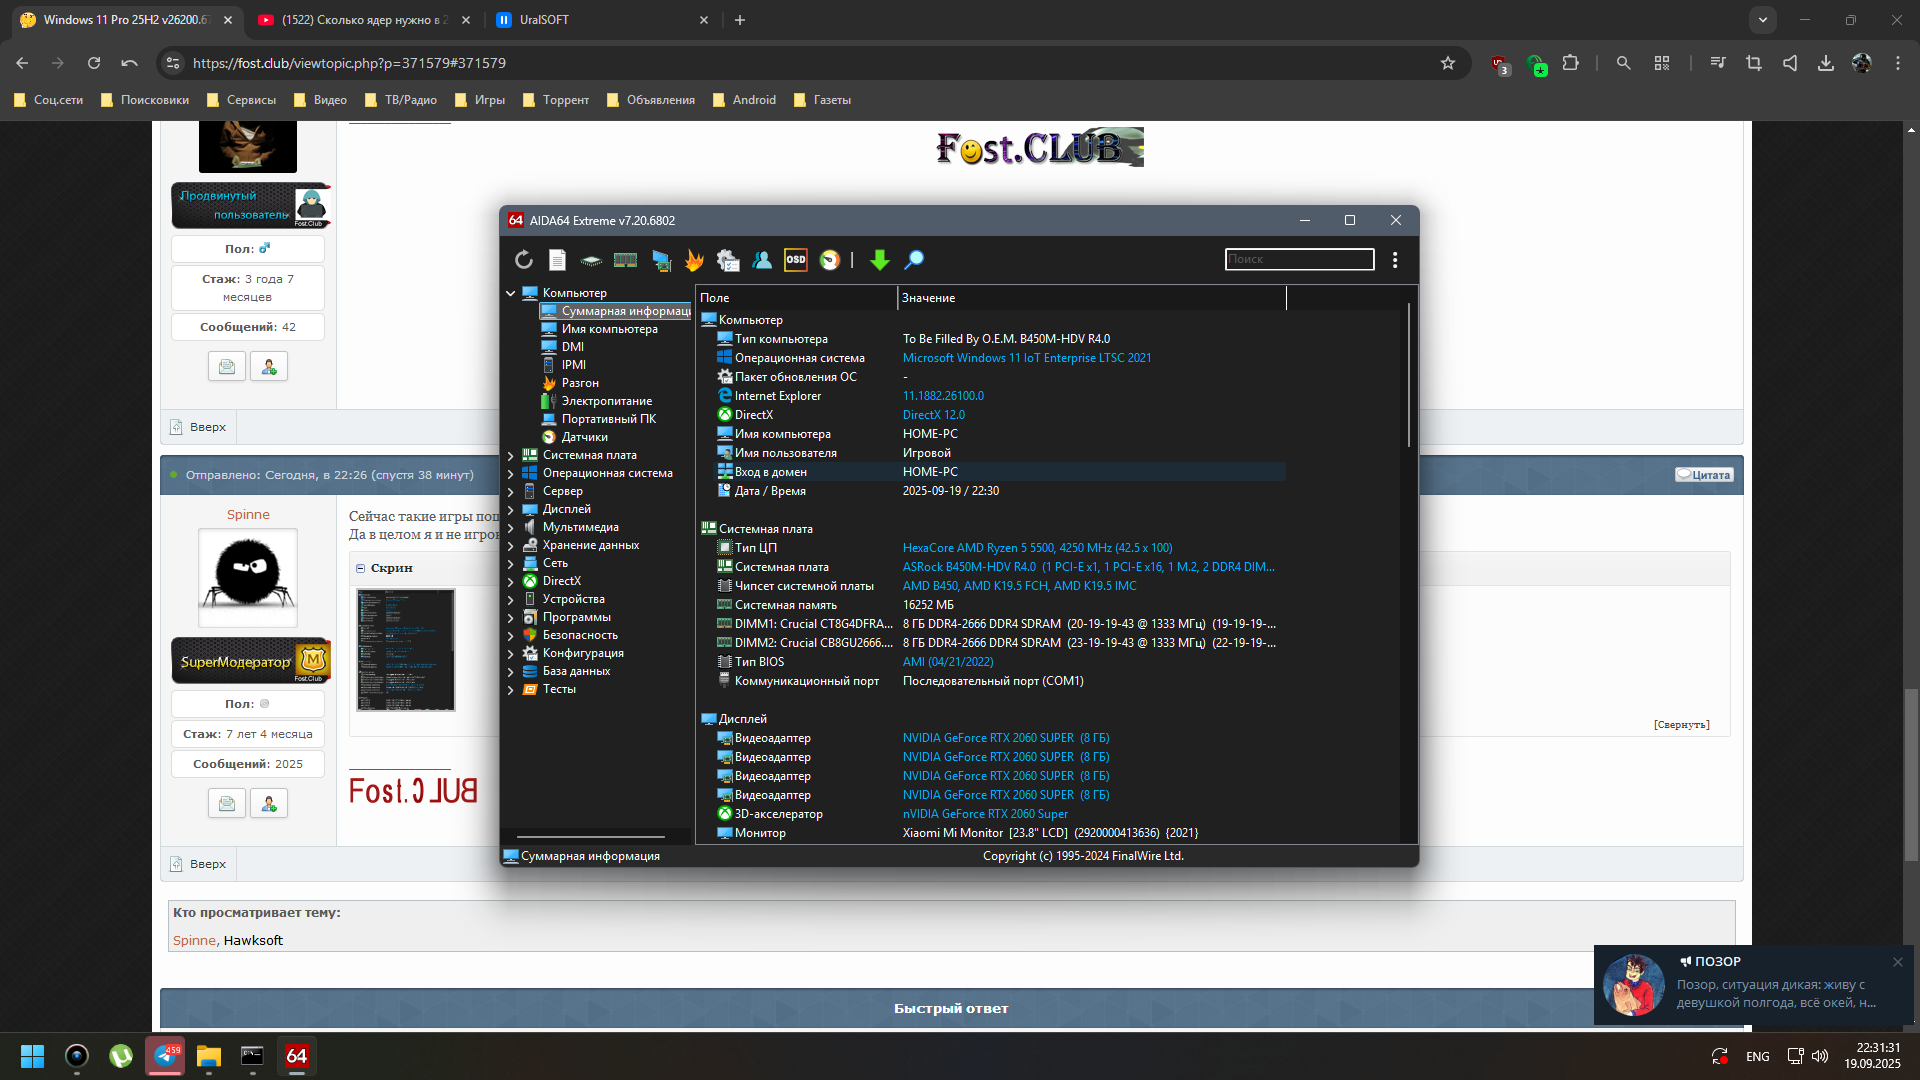Click the AIDA64 taskbar icon
Screen dimensions: 1920x1080
coord(297,1056)
